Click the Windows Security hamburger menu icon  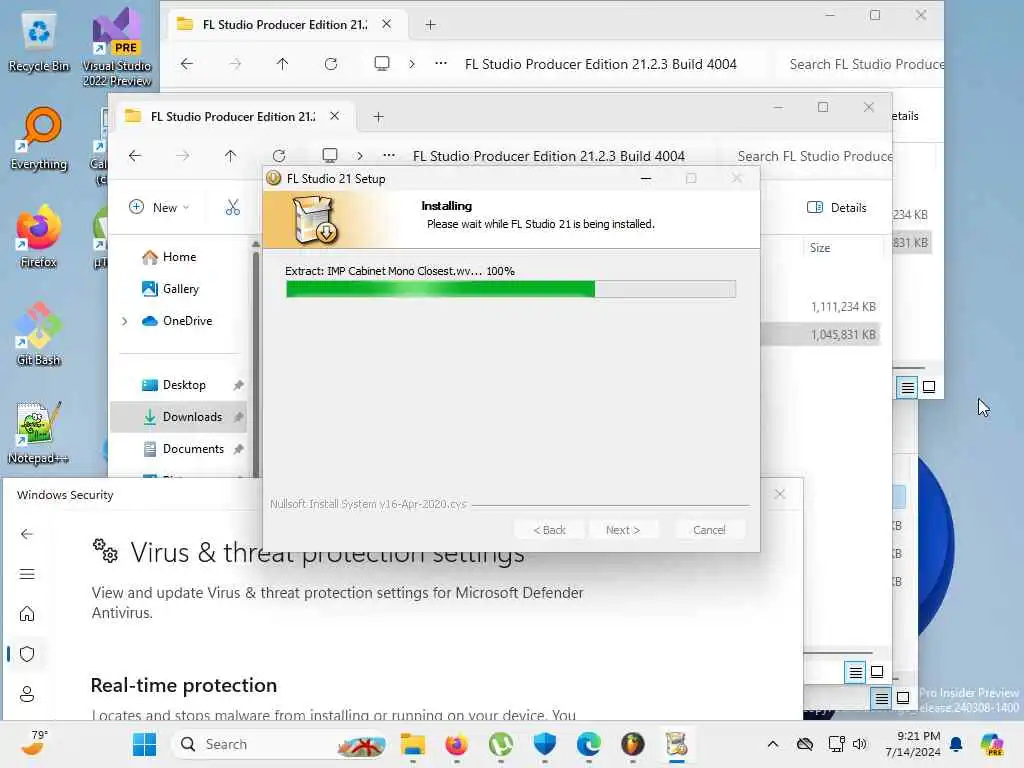[x=27, y=574]
